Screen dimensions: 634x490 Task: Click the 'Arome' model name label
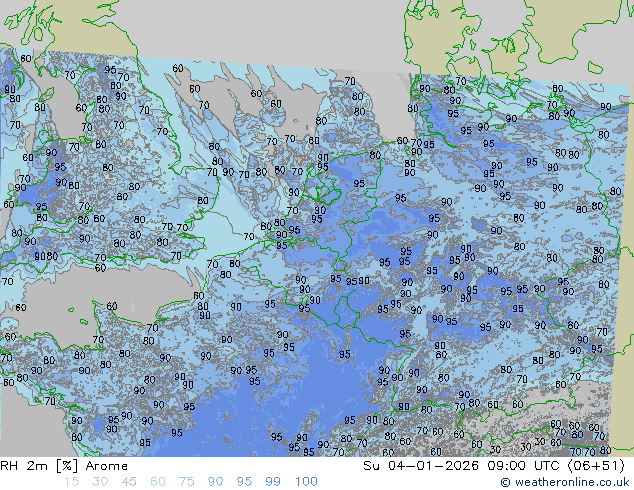coord(107,466)
